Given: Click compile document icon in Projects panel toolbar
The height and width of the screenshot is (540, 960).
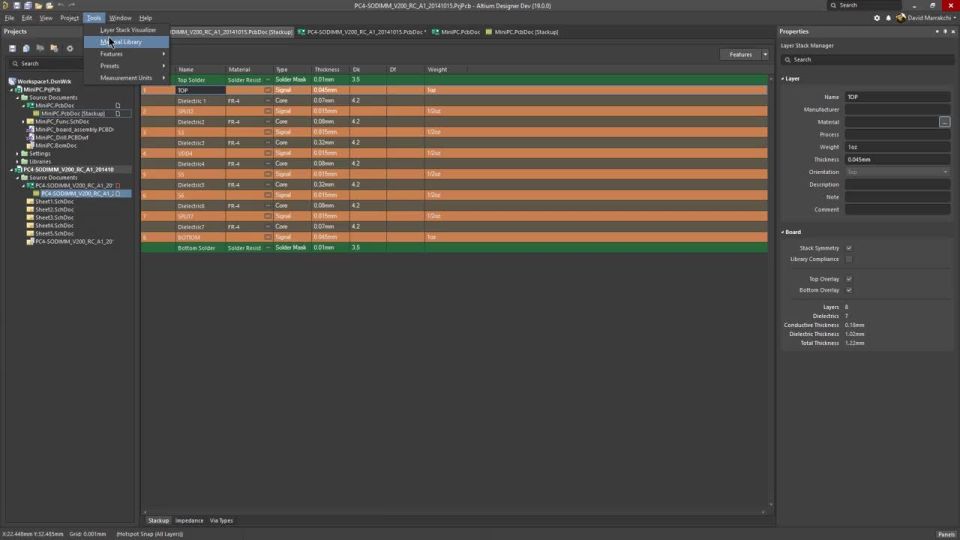Looking at the screenshot, I should 26,48.
